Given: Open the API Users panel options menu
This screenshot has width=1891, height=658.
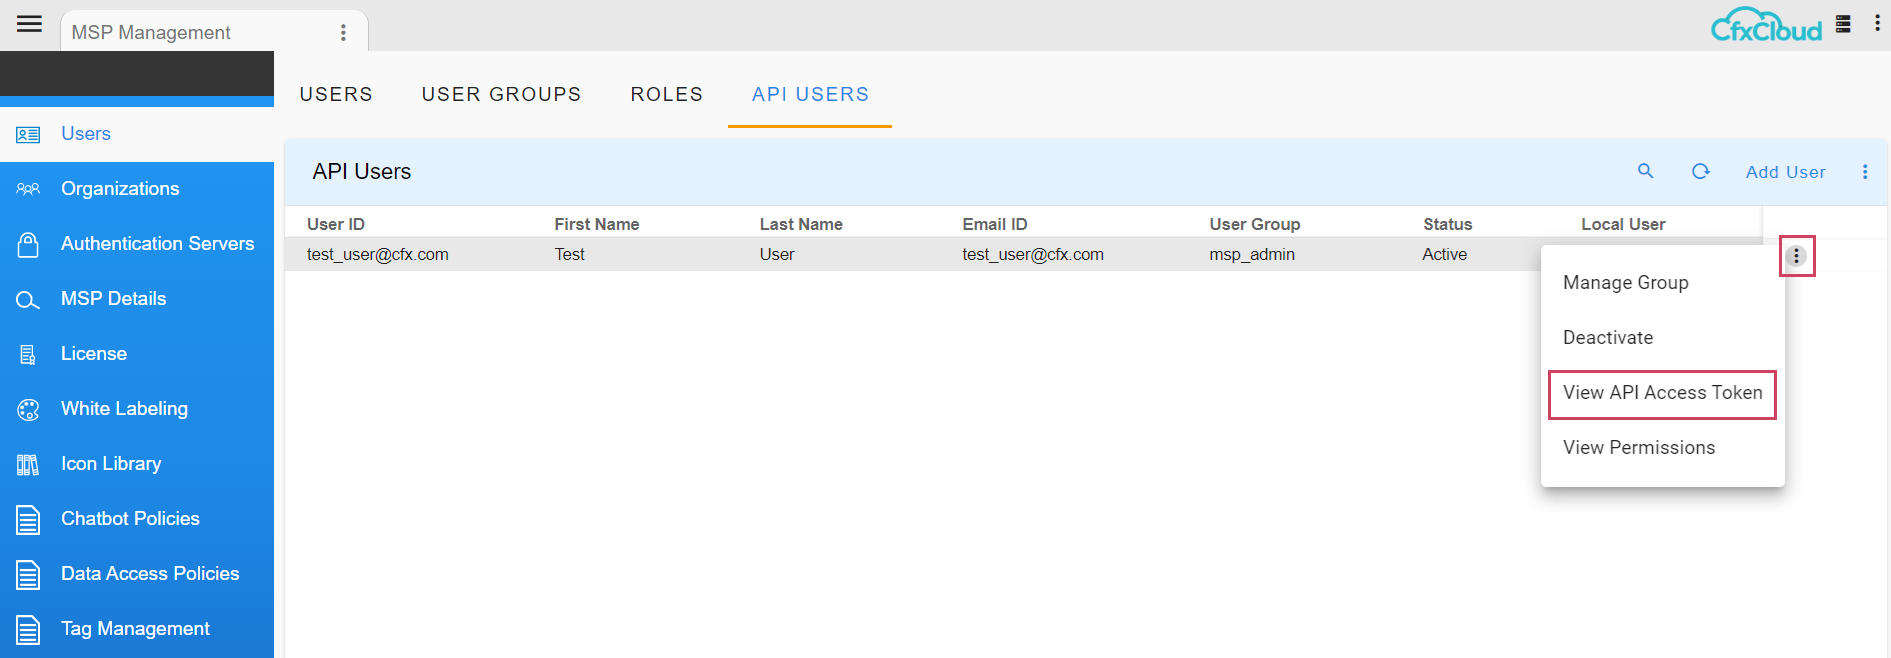Looking at the screenshot, I should click(1864, 172).
